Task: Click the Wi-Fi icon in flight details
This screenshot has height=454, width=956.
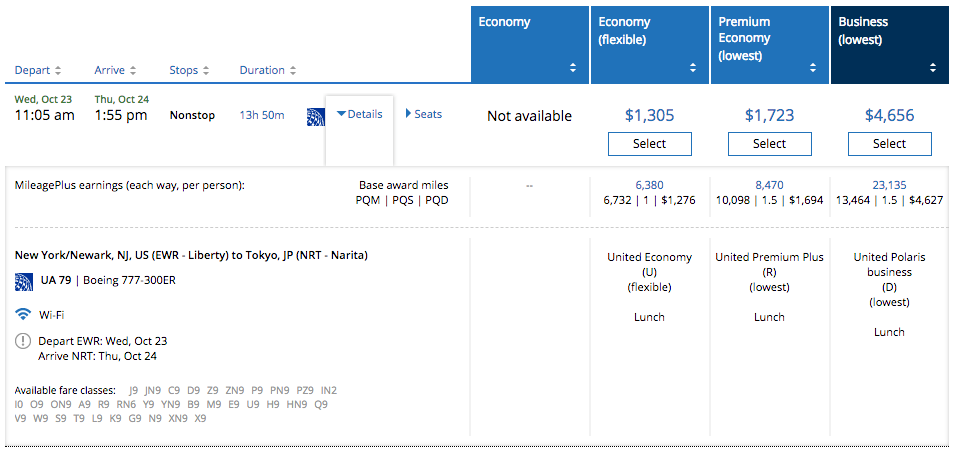Action: pyautogui.click(x=23, y=313)
